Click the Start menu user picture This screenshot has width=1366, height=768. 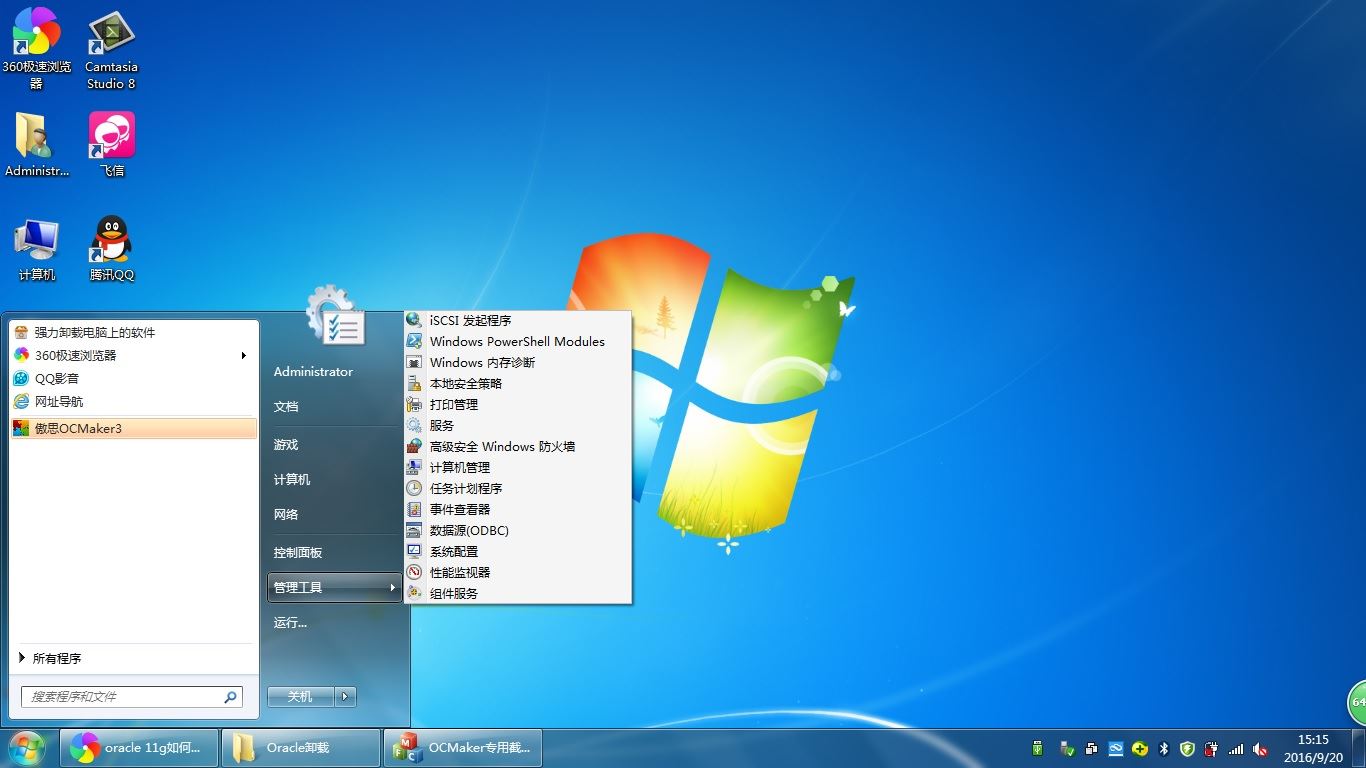point(335,316)
